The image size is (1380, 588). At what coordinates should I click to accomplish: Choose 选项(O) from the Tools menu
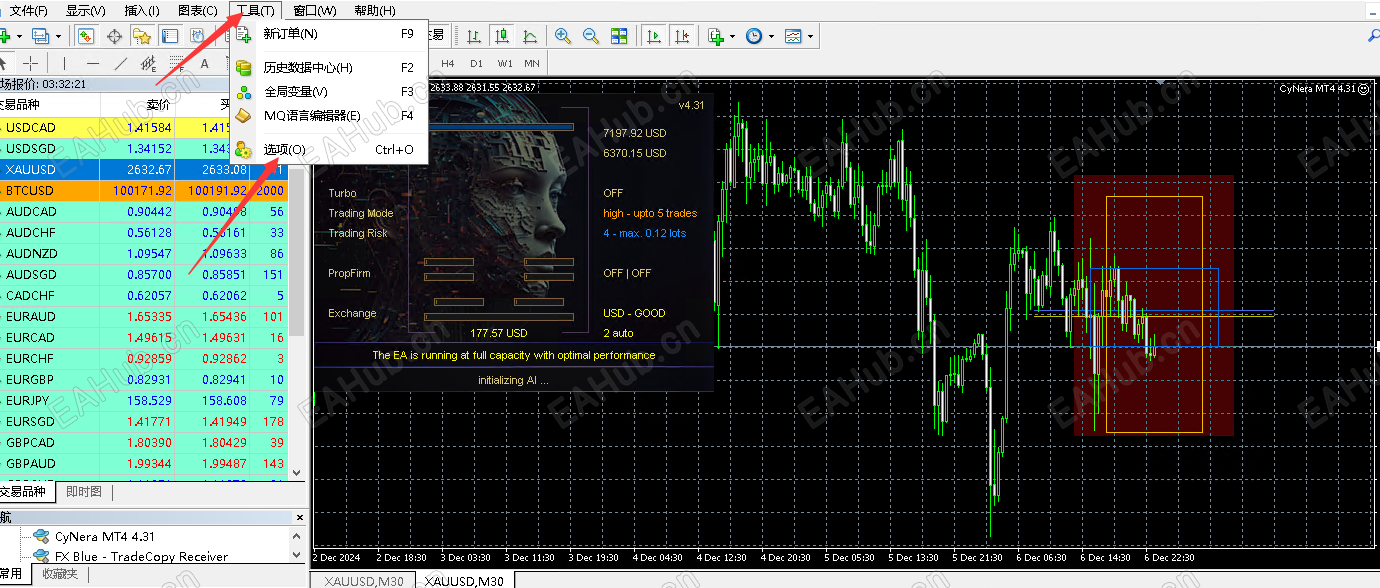(285, 150)
